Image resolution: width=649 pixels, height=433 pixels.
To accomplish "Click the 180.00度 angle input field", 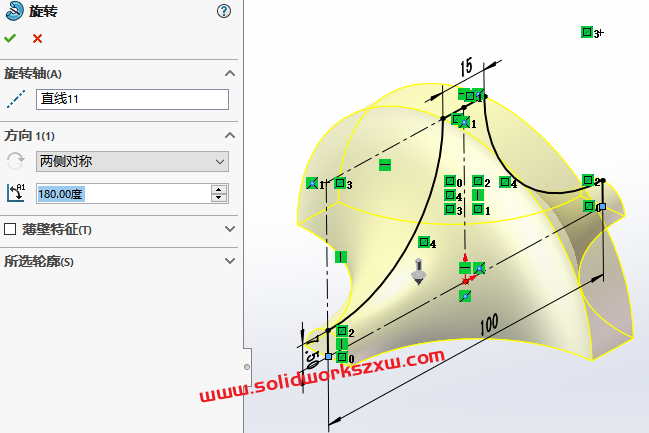I will [x=124, y=193].
